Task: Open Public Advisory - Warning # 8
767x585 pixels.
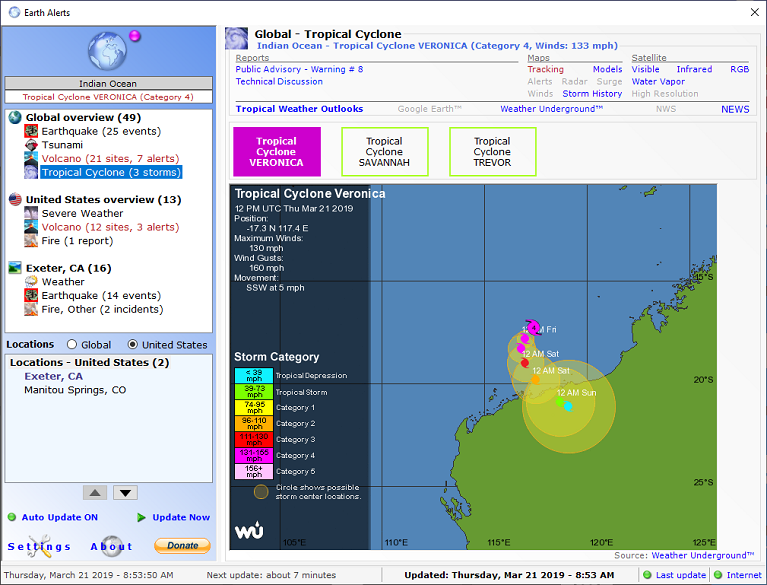Action: pos(299,69)
